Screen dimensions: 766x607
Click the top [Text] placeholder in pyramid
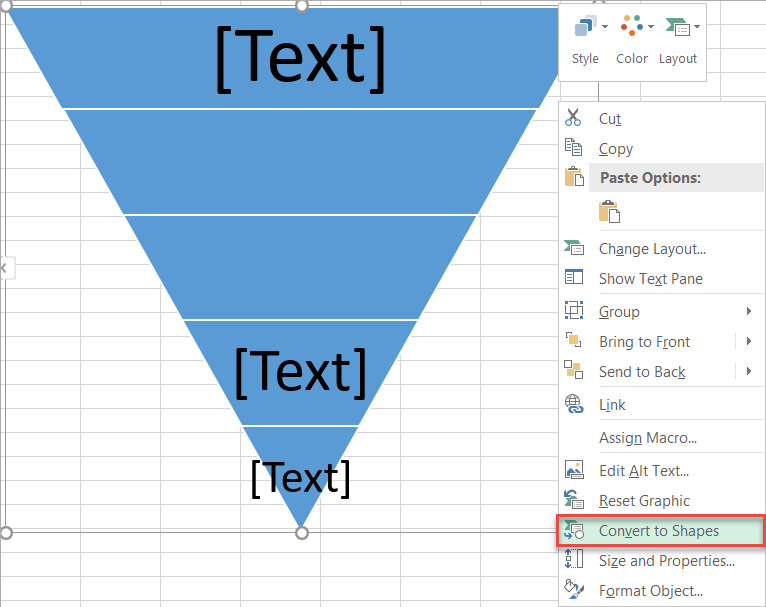[300, 59]
